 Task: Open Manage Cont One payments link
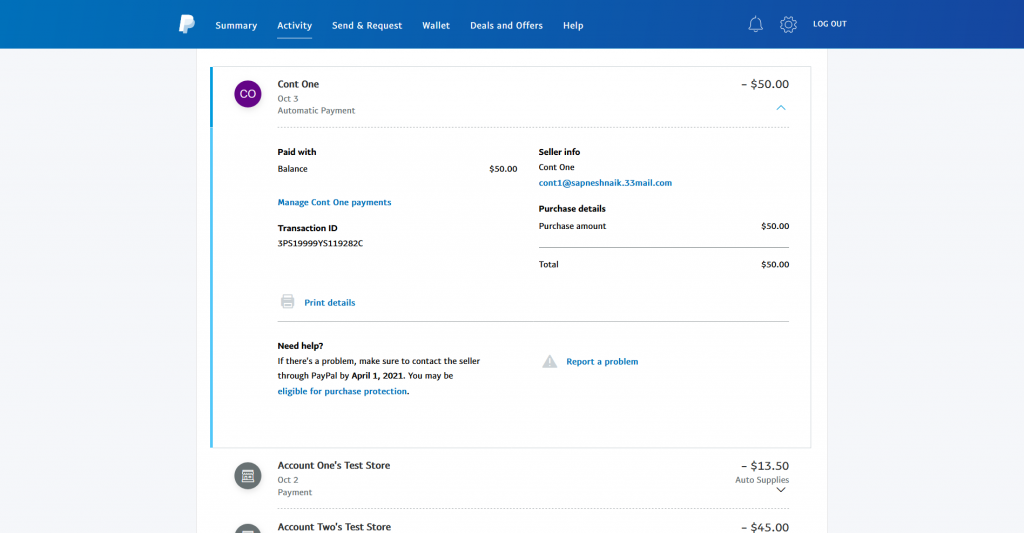[x=334, y=202]
